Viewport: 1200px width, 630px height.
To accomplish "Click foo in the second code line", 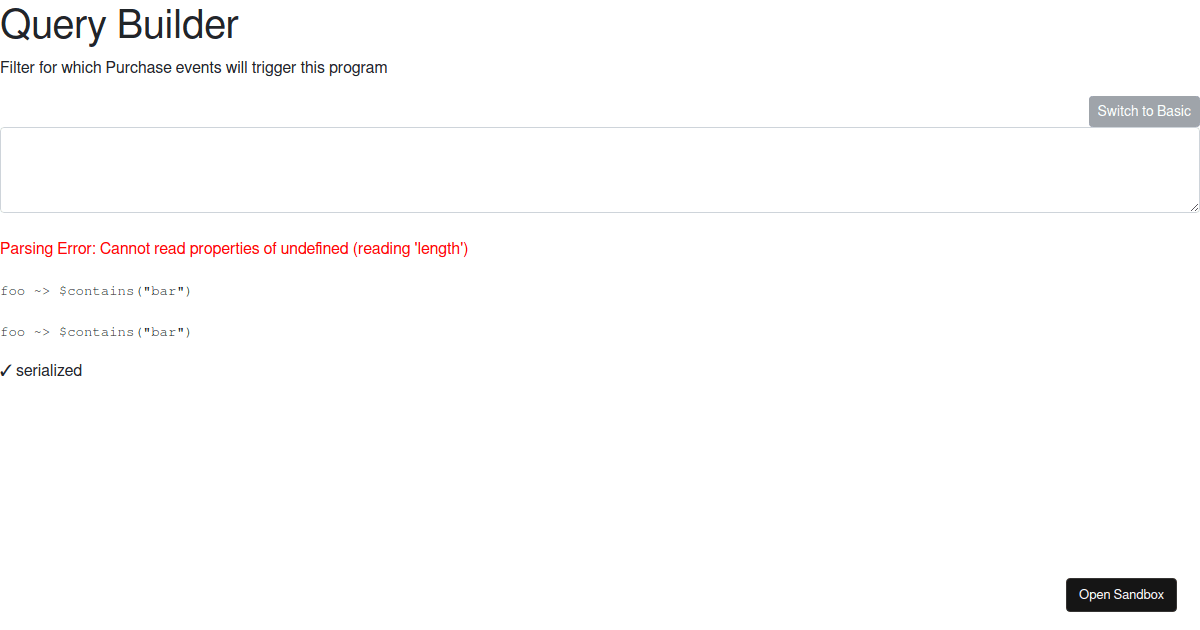I will [13, 332].
